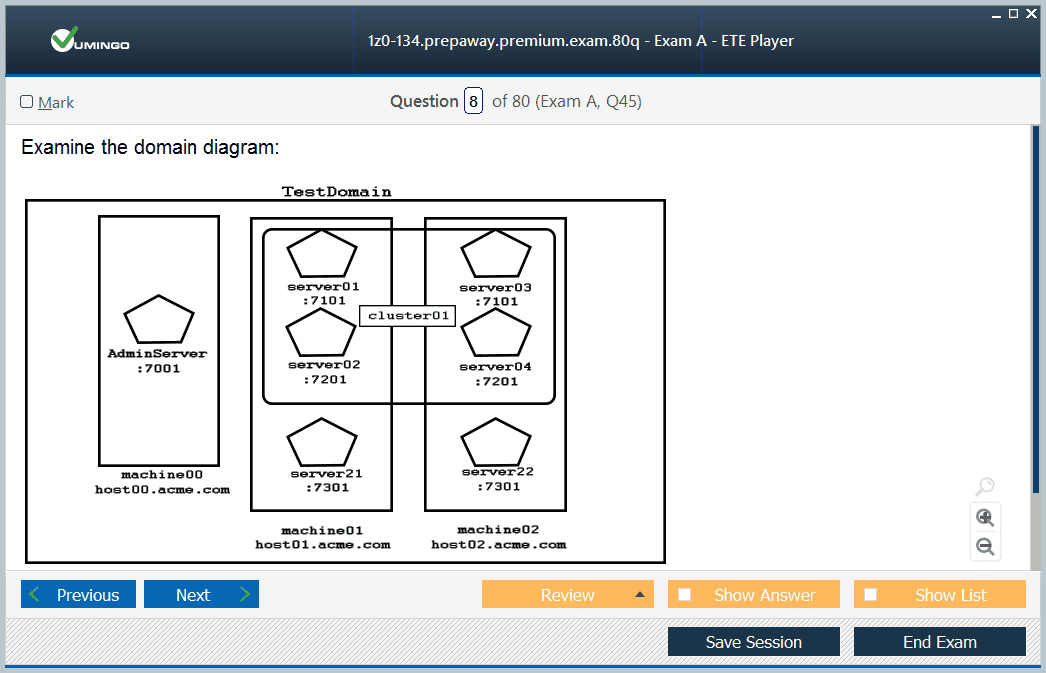The image size is (1046, 673).
Task: Click the machine02 label
Action: (x=498, y=530)
